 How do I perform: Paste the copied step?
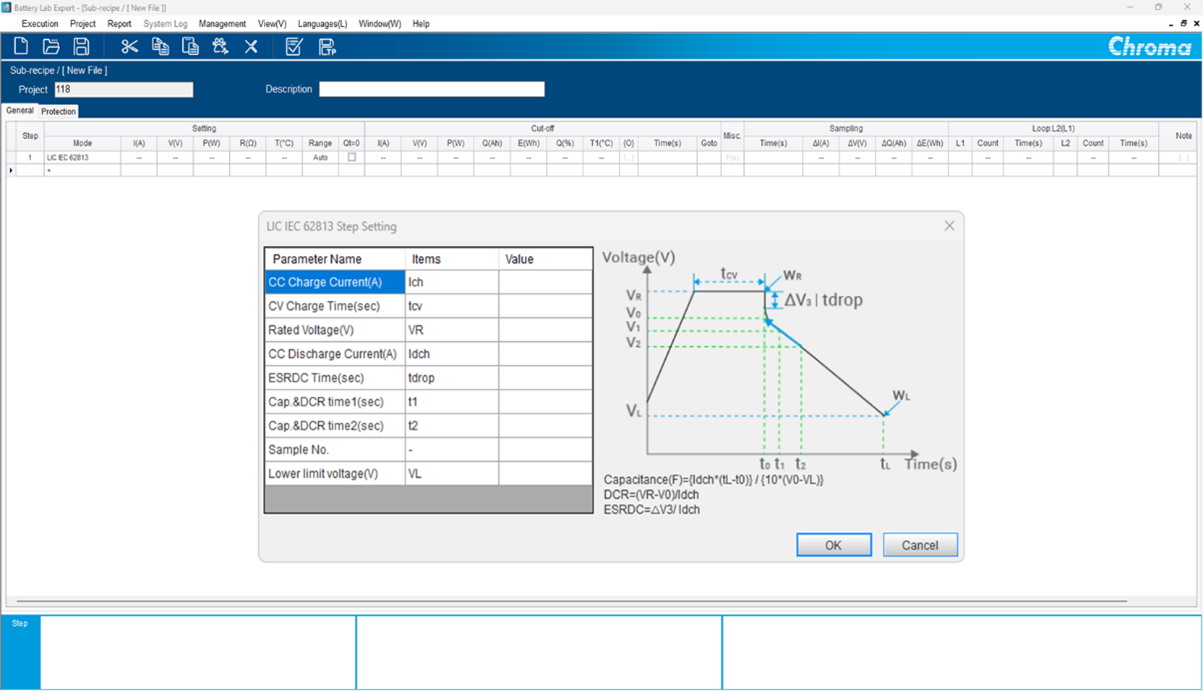190,46
